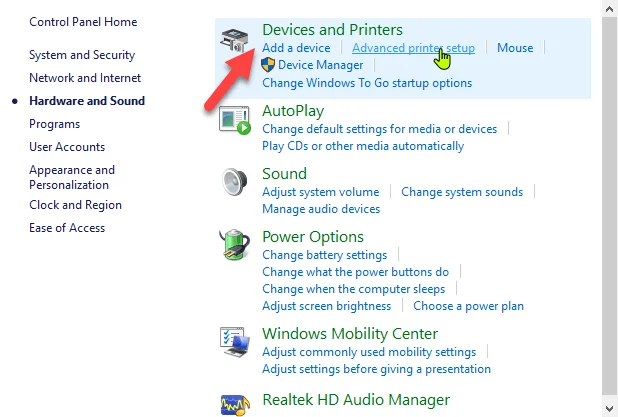Click the scrollbar up arrow

pyautogui.click(x=610, y=8)
